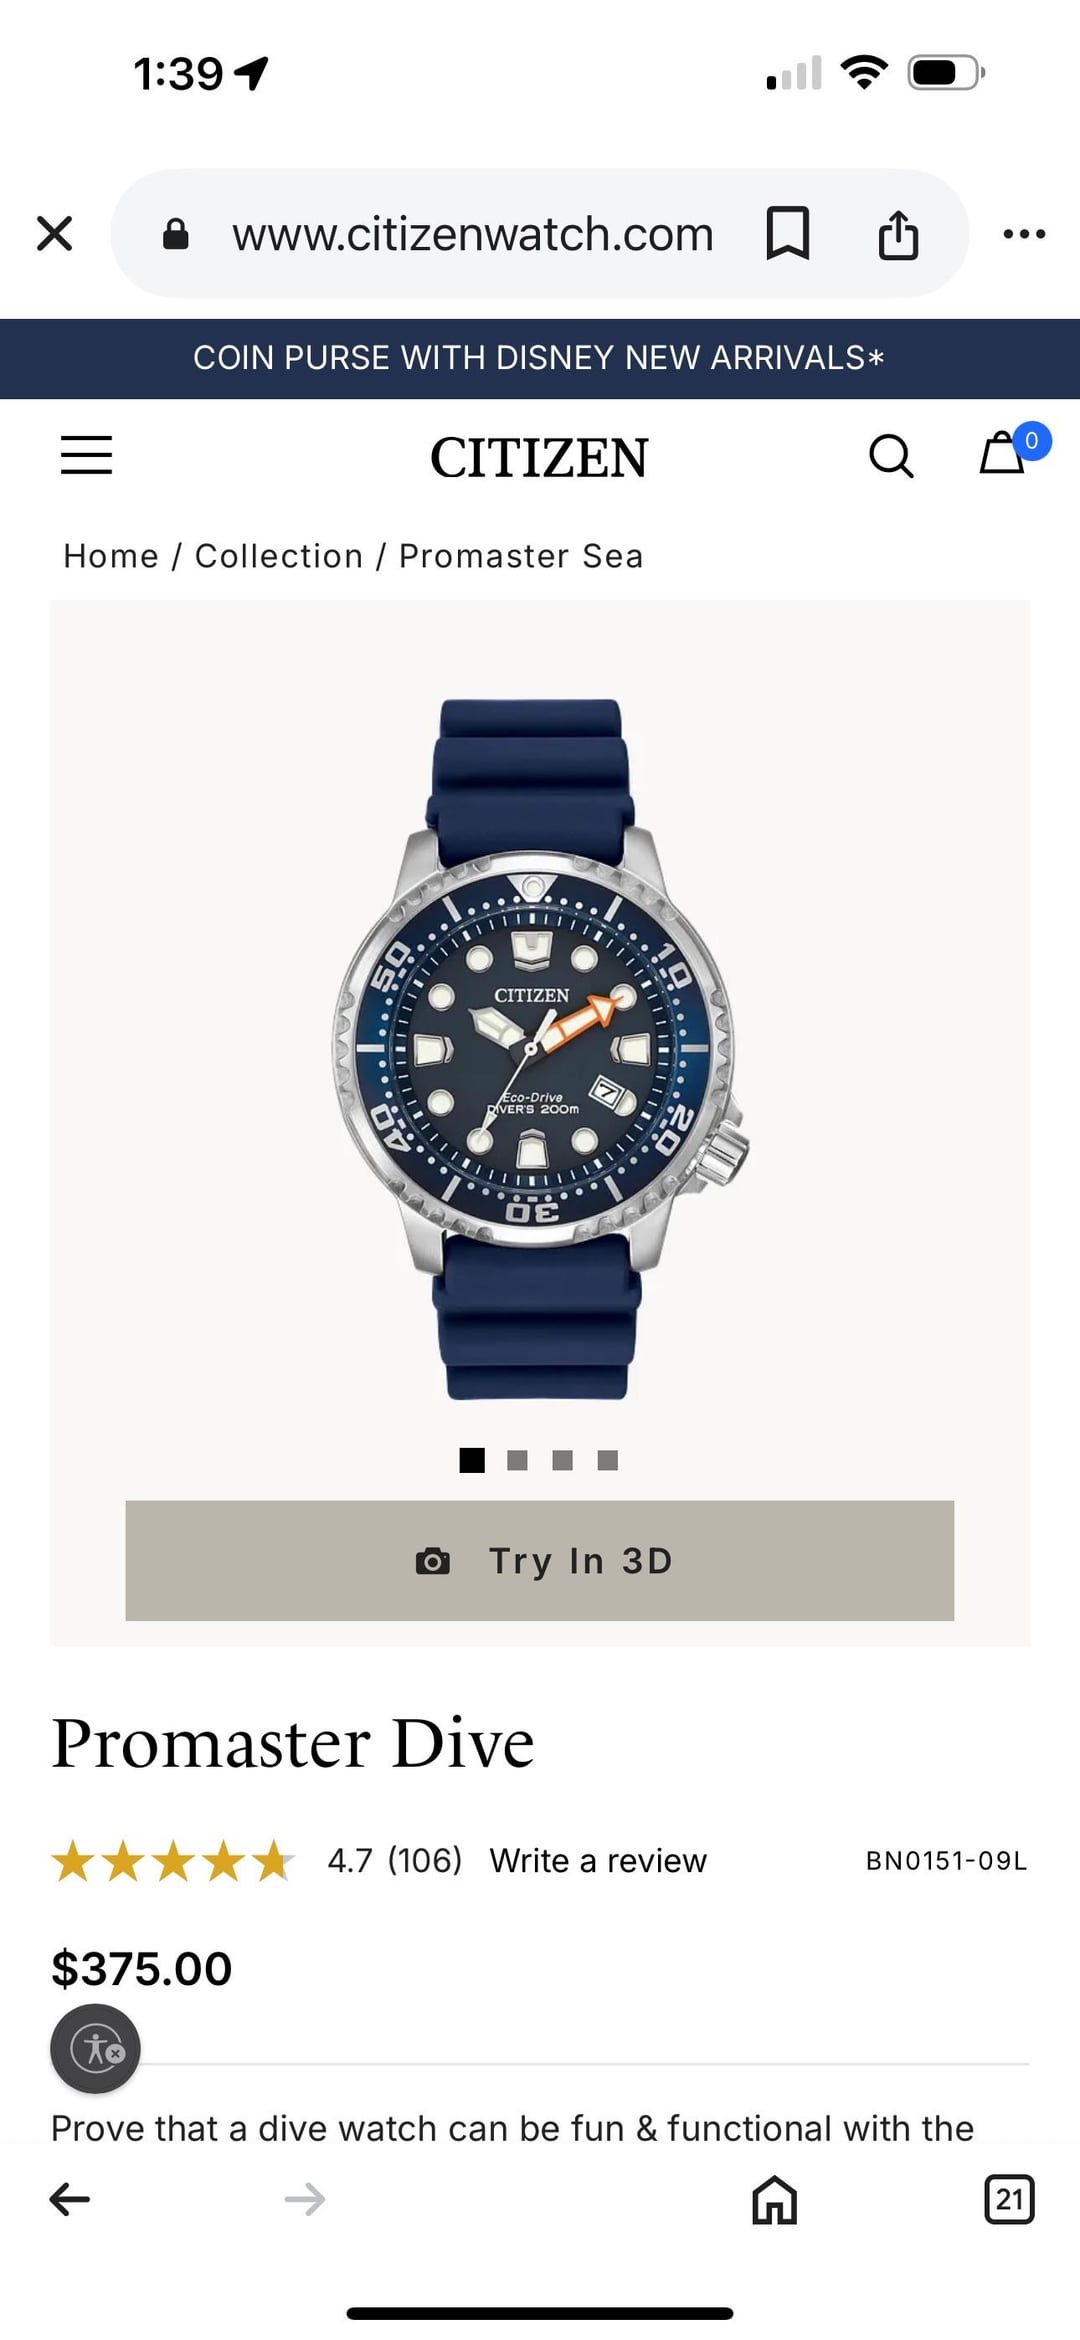Open the three-dot browser options menu
The width and height of the screenshot is (1080, 2340).
coord(1025,234)
